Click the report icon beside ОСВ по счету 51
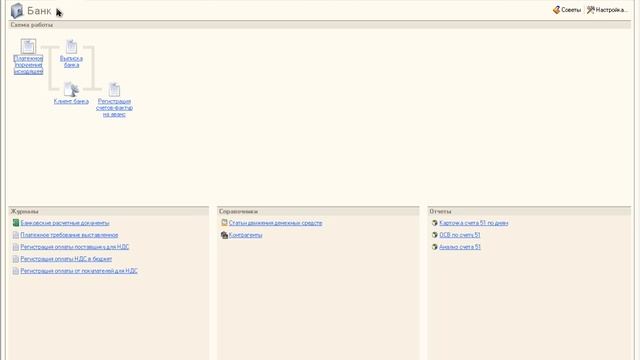640x360 pixels. [435, 235]
